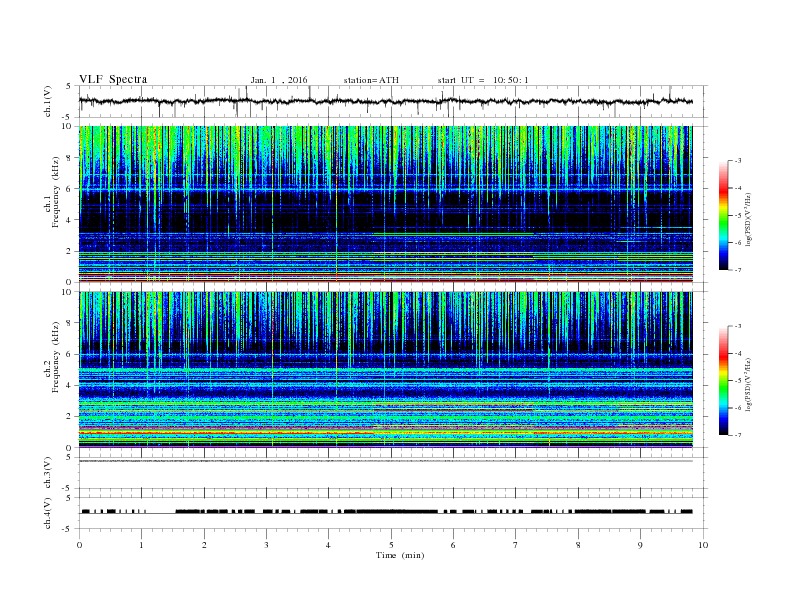Select the 'start UT = 10:50:1' text

pyautogui.click(x=483, y=80)
